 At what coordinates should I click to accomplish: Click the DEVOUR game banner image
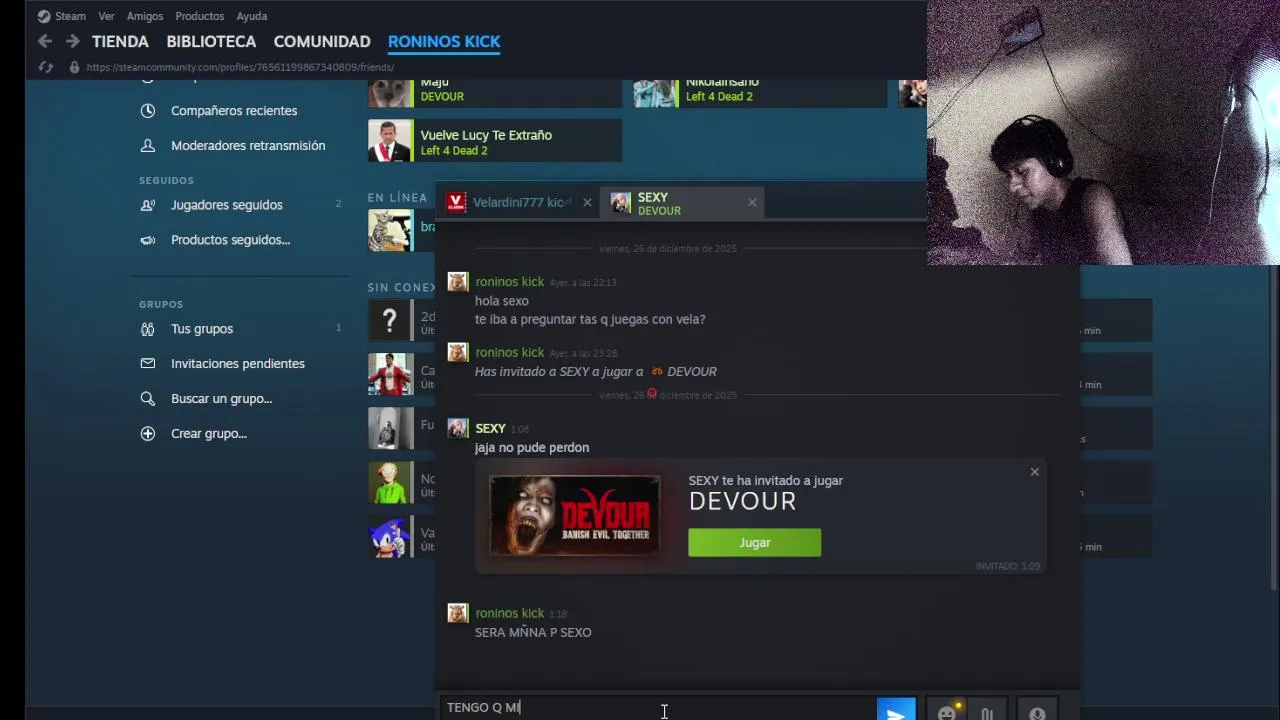[x=574, y=516]
